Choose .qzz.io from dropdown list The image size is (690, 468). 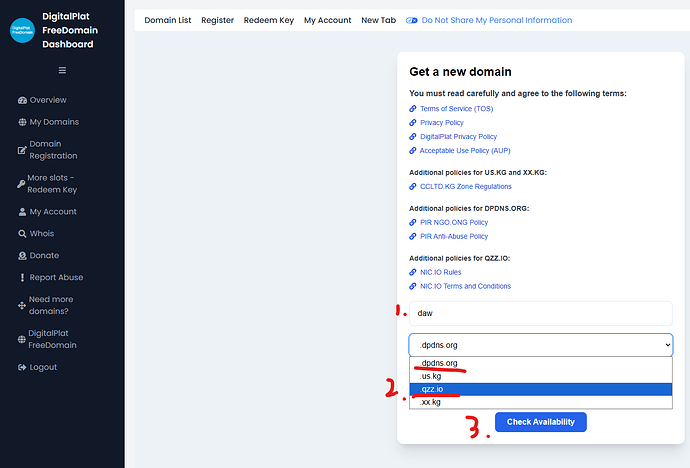541,389
